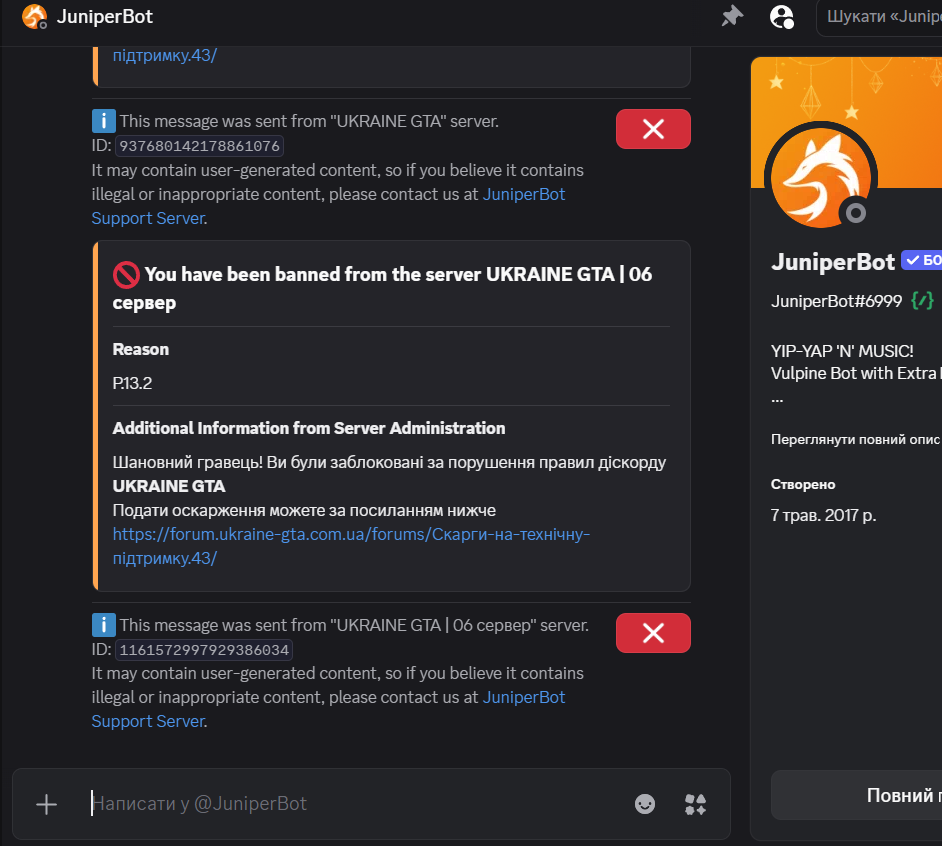Click the banned icon in the embed title

[x=126, y=275]
